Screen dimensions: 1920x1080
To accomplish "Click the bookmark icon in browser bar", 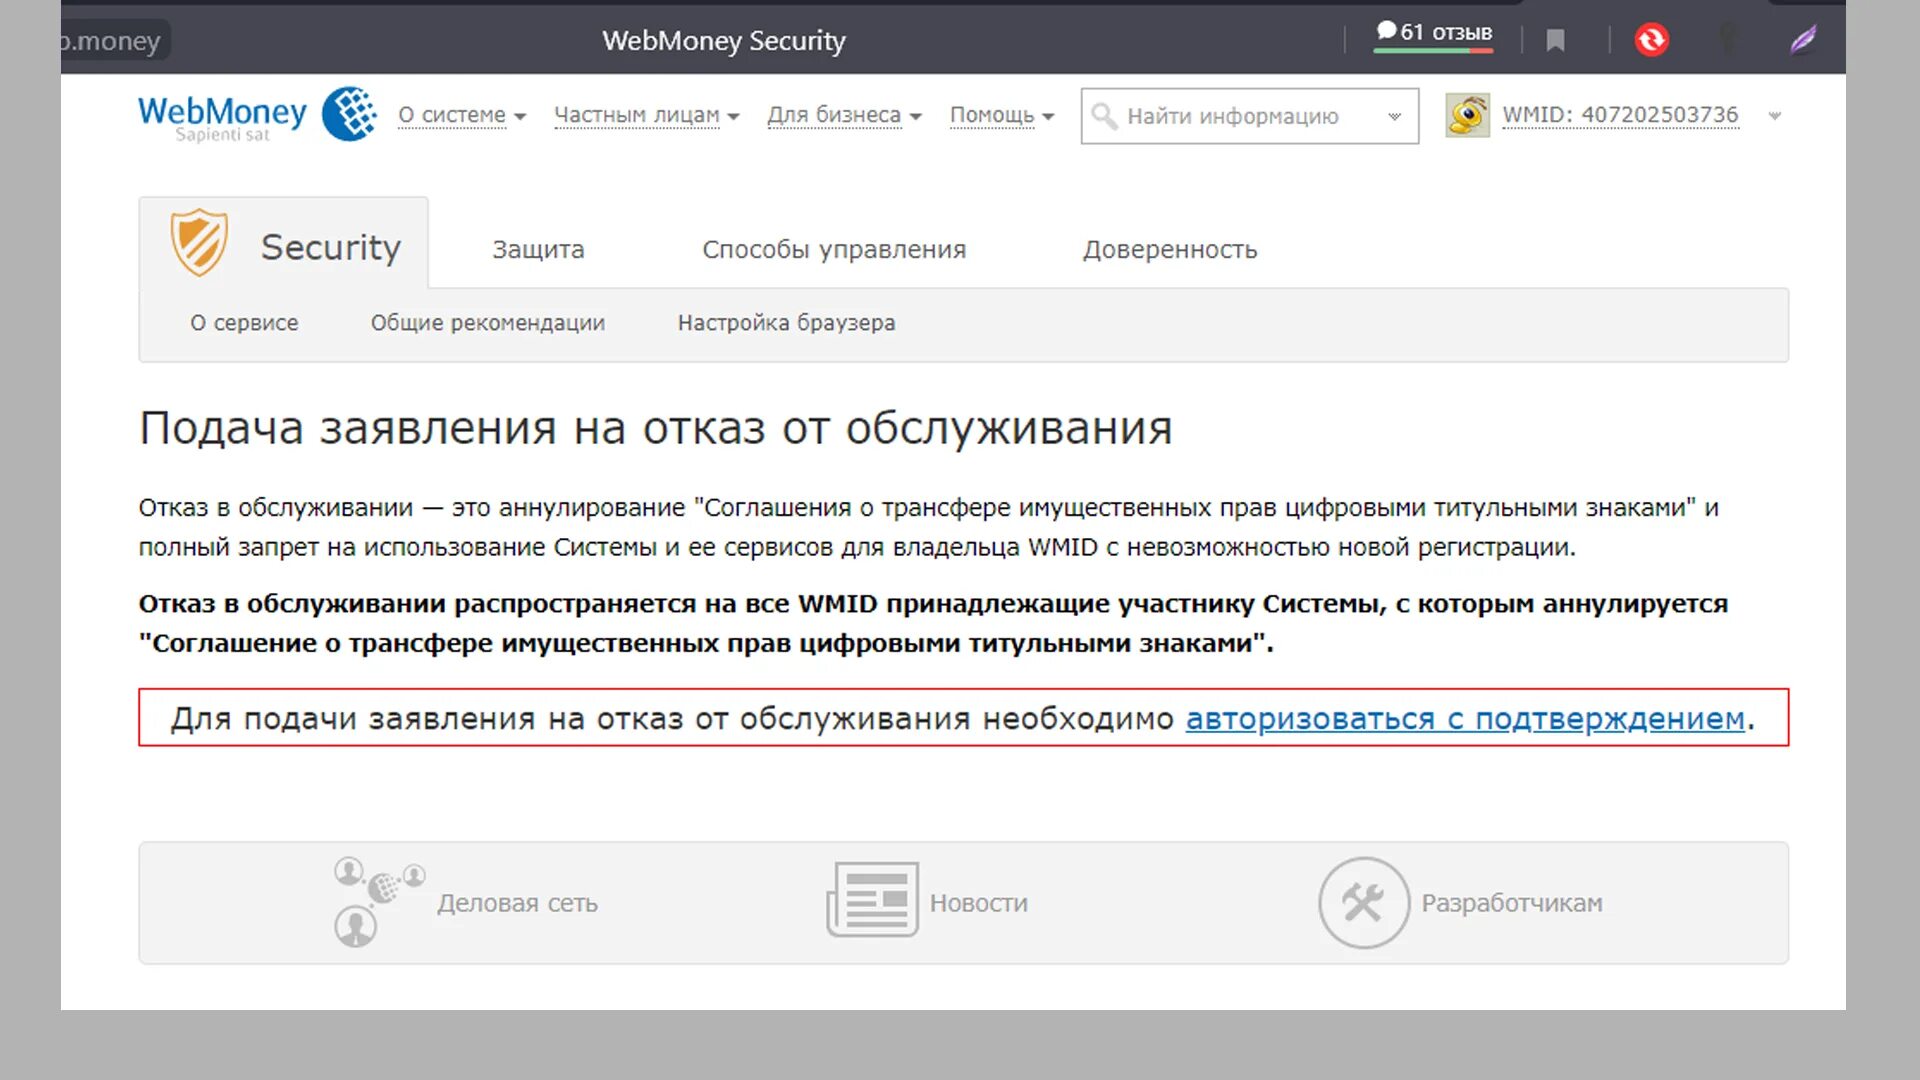I will pos(1555,40).
